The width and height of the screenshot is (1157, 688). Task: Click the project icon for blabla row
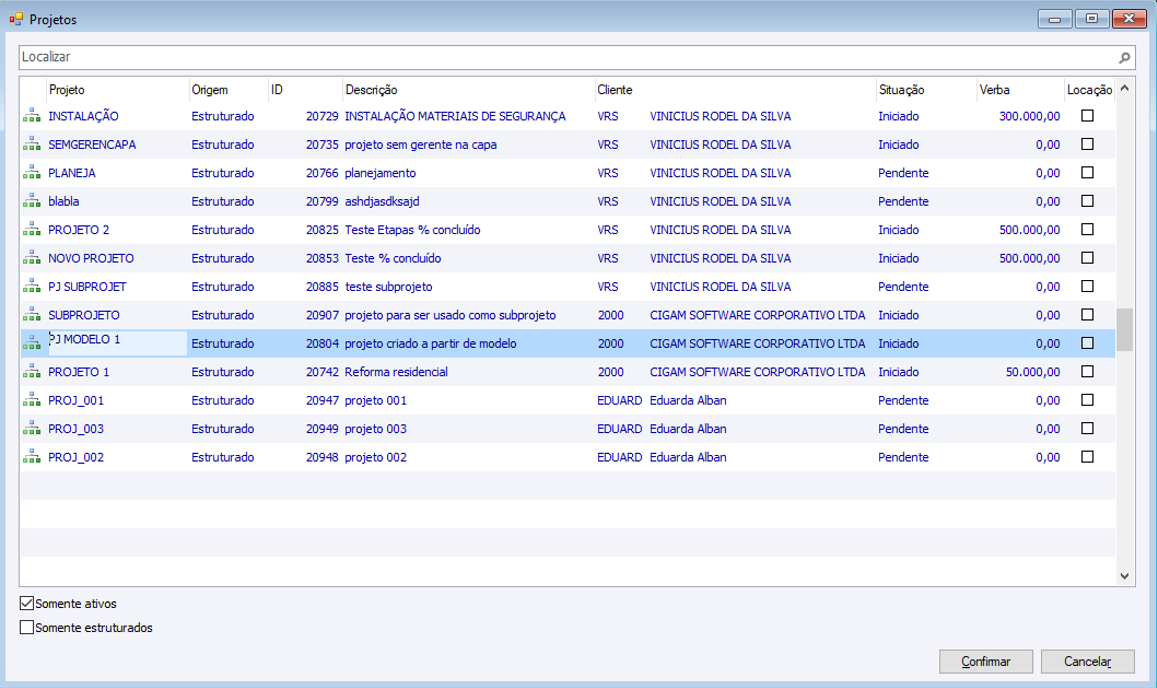32,202
